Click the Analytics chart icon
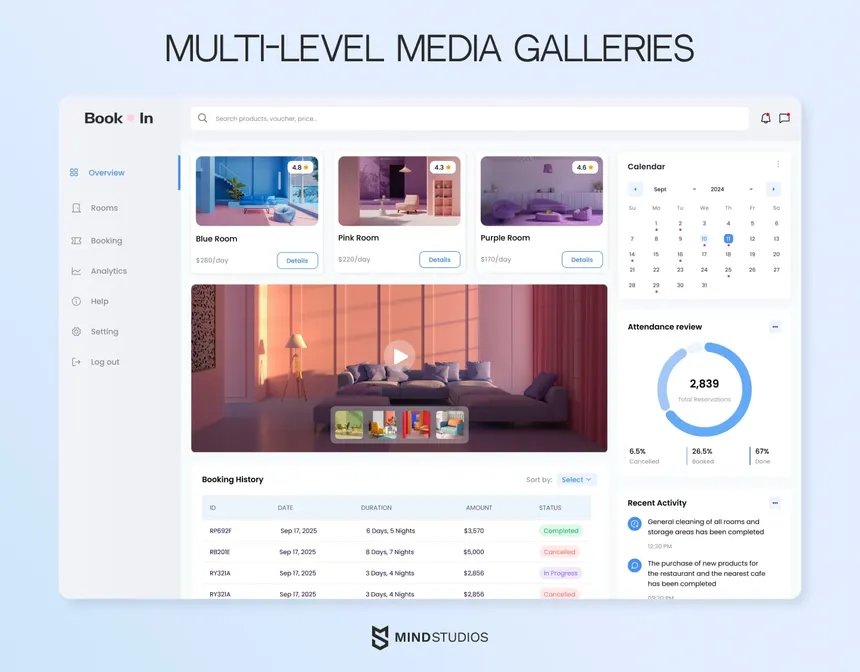The height and width of the screenshot is (672, 860). point(76,271)
